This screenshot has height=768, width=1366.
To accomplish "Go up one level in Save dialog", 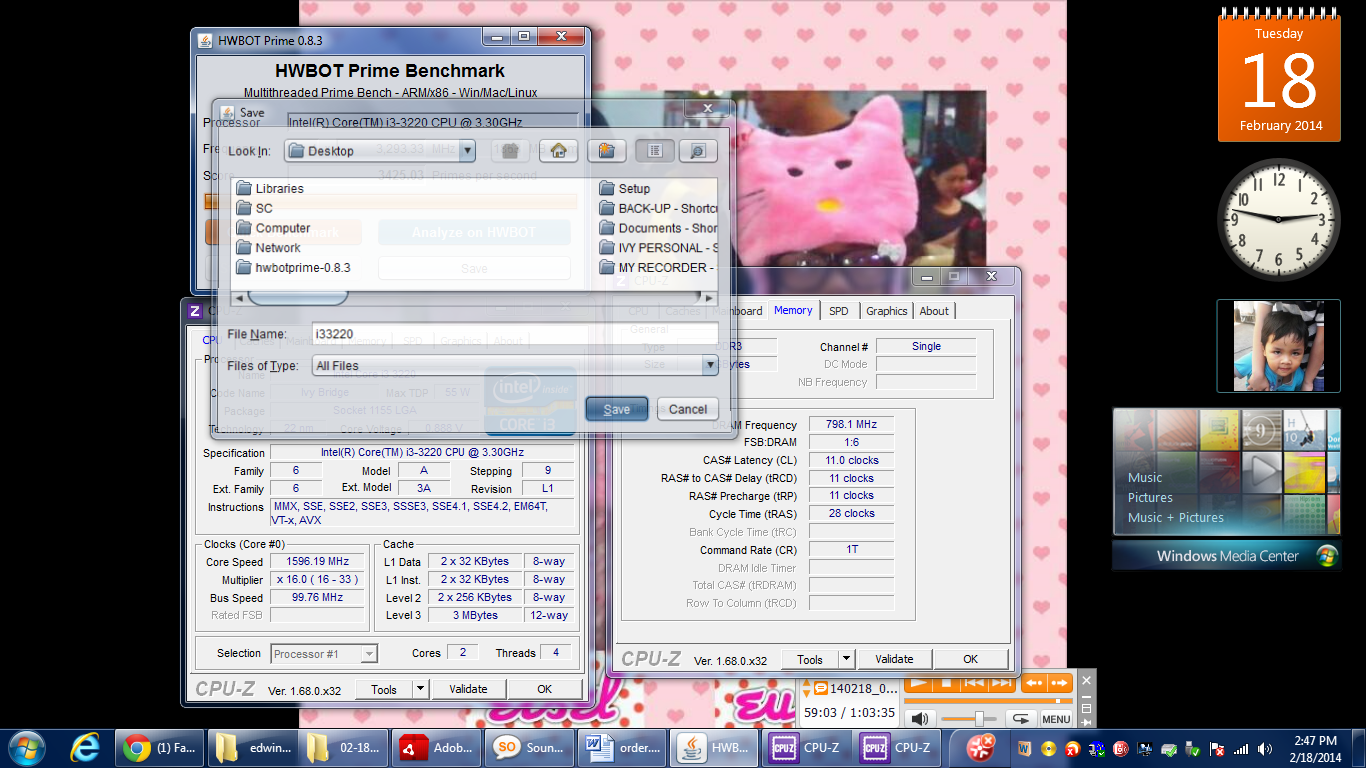I will (x=510, y=151).
